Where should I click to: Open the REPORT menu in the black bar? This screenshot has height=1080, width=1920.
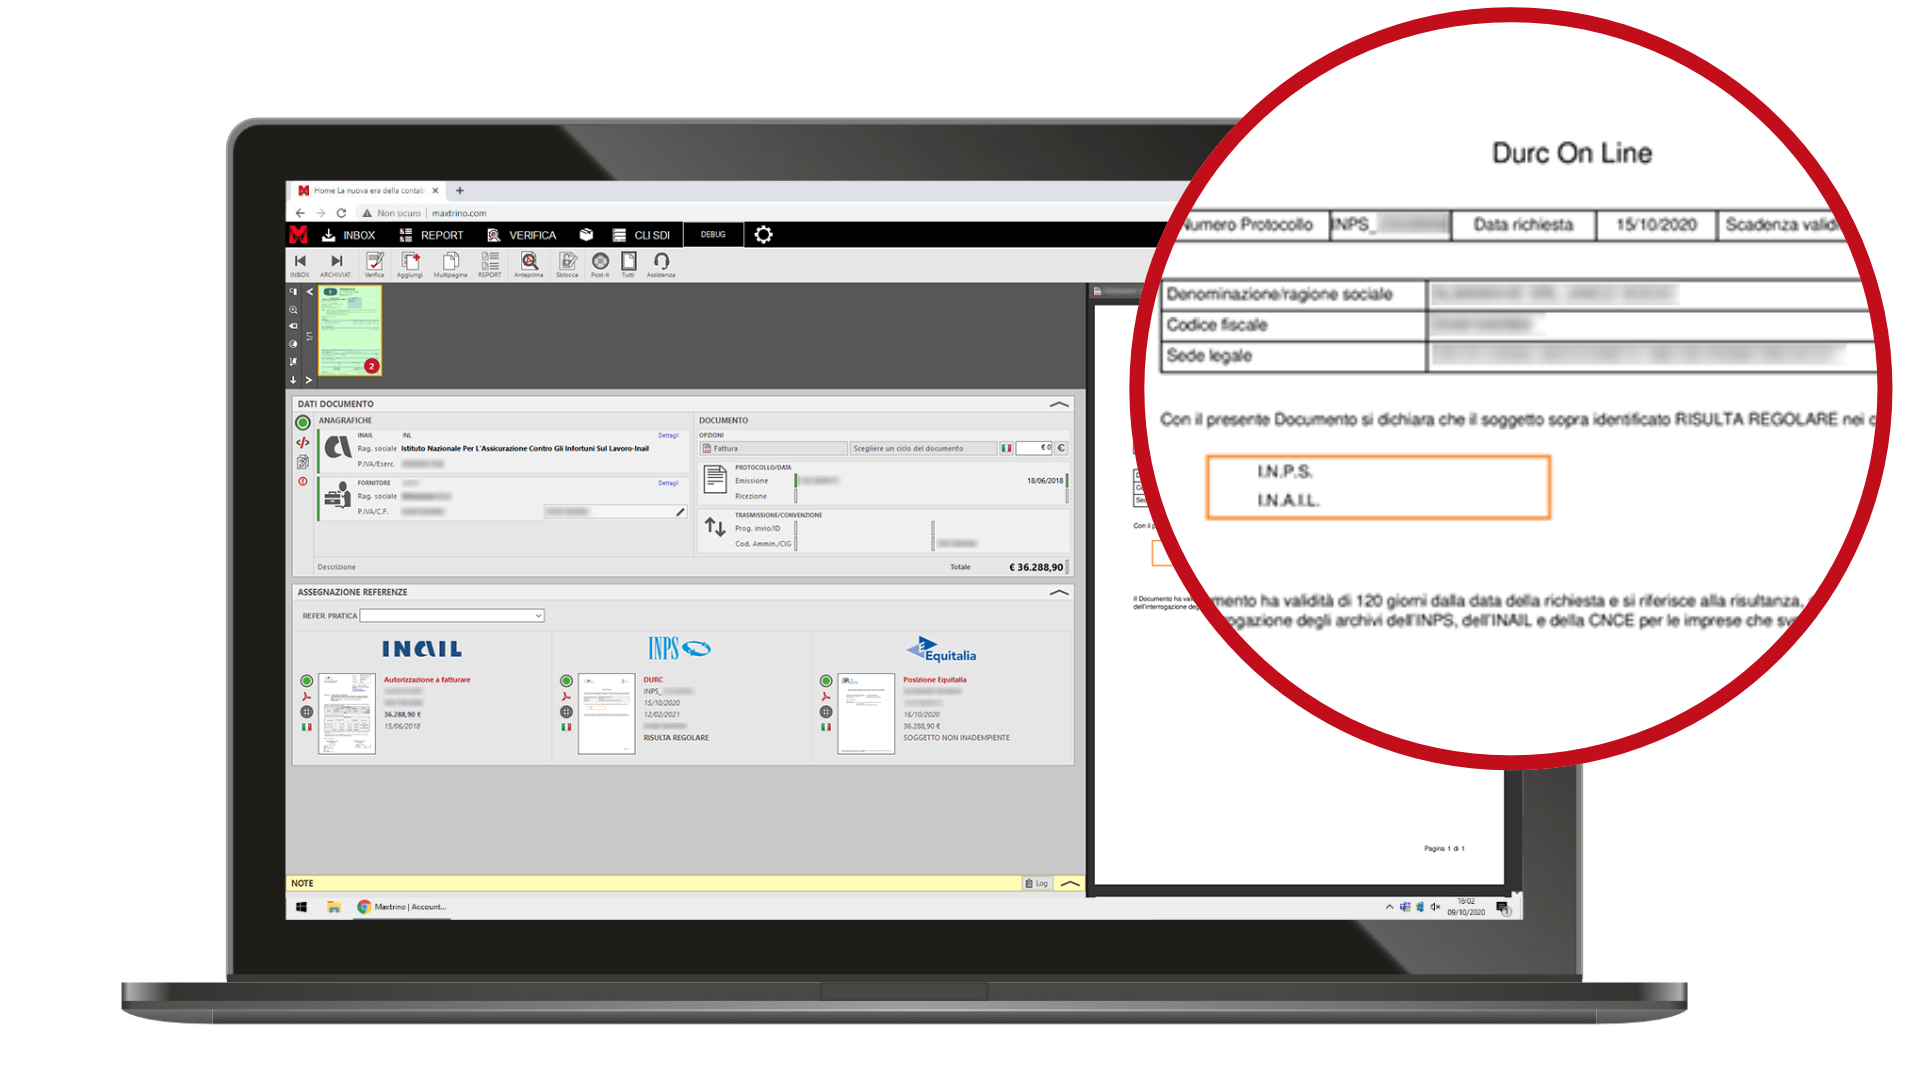(x=432, y=235)
